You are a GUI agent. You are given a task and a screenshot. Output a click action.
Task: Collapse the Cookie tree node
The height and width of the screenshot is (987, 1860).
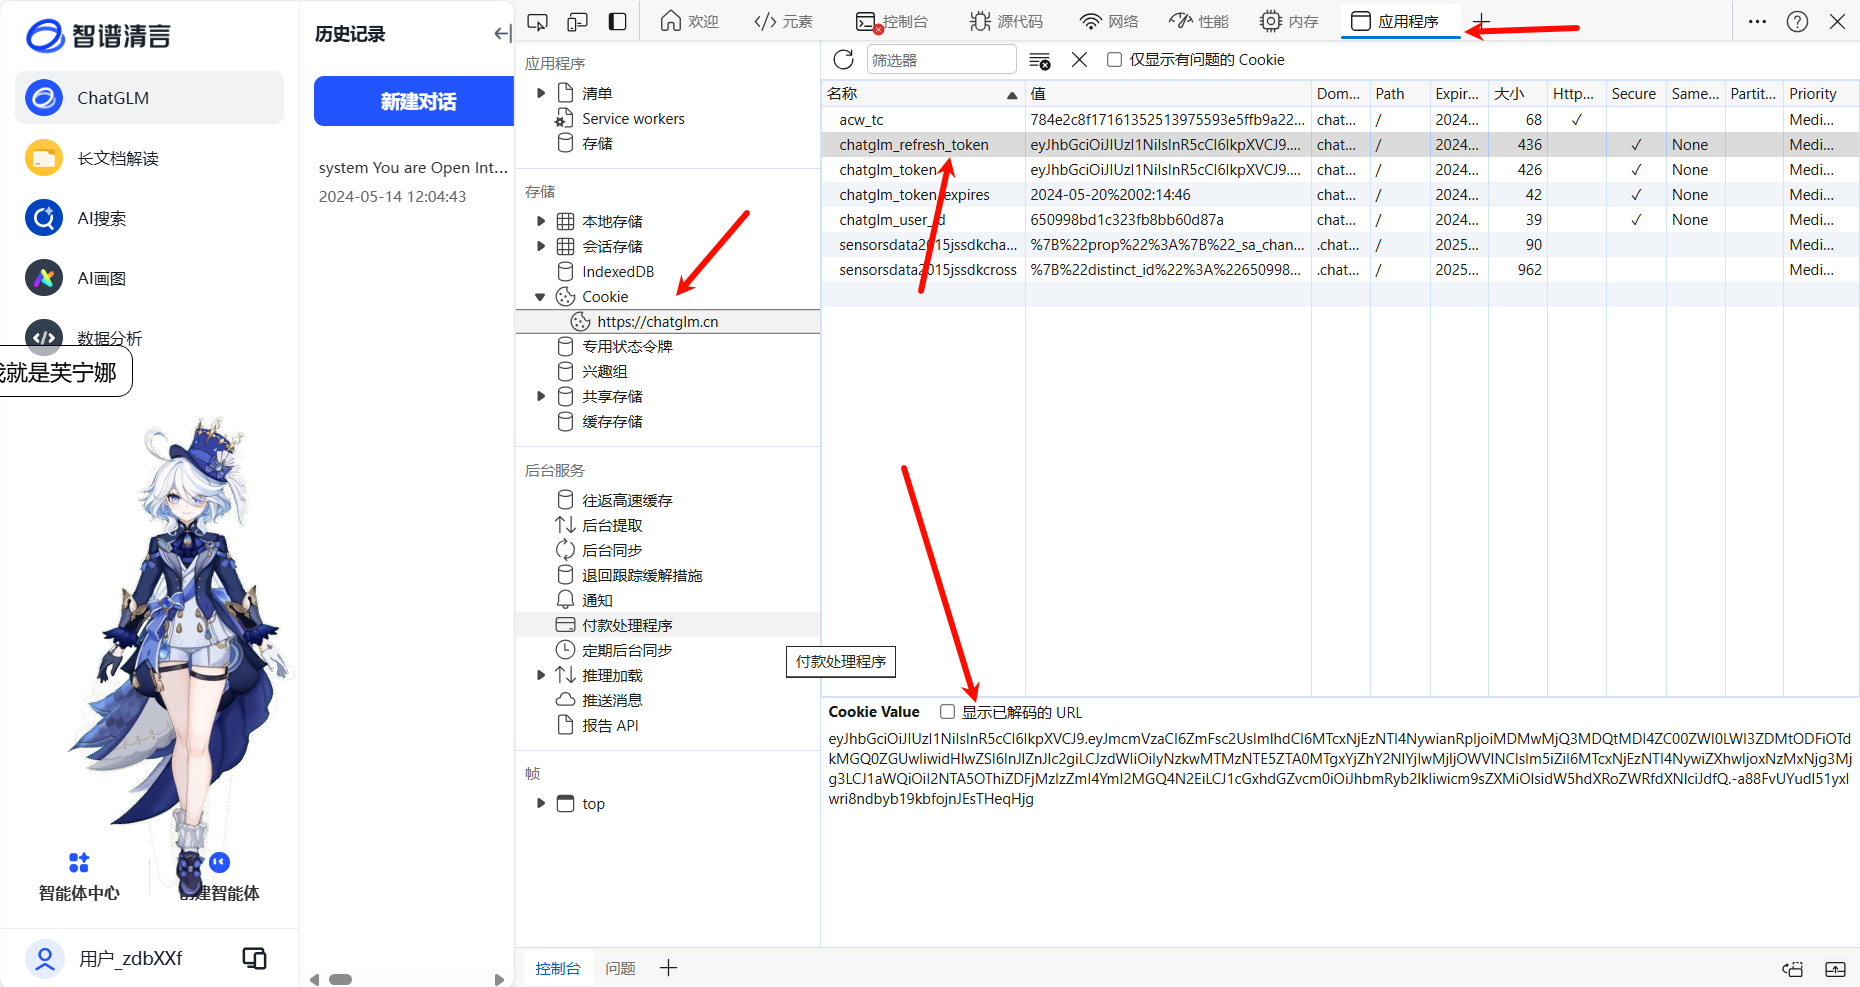[x=541, y=296]
